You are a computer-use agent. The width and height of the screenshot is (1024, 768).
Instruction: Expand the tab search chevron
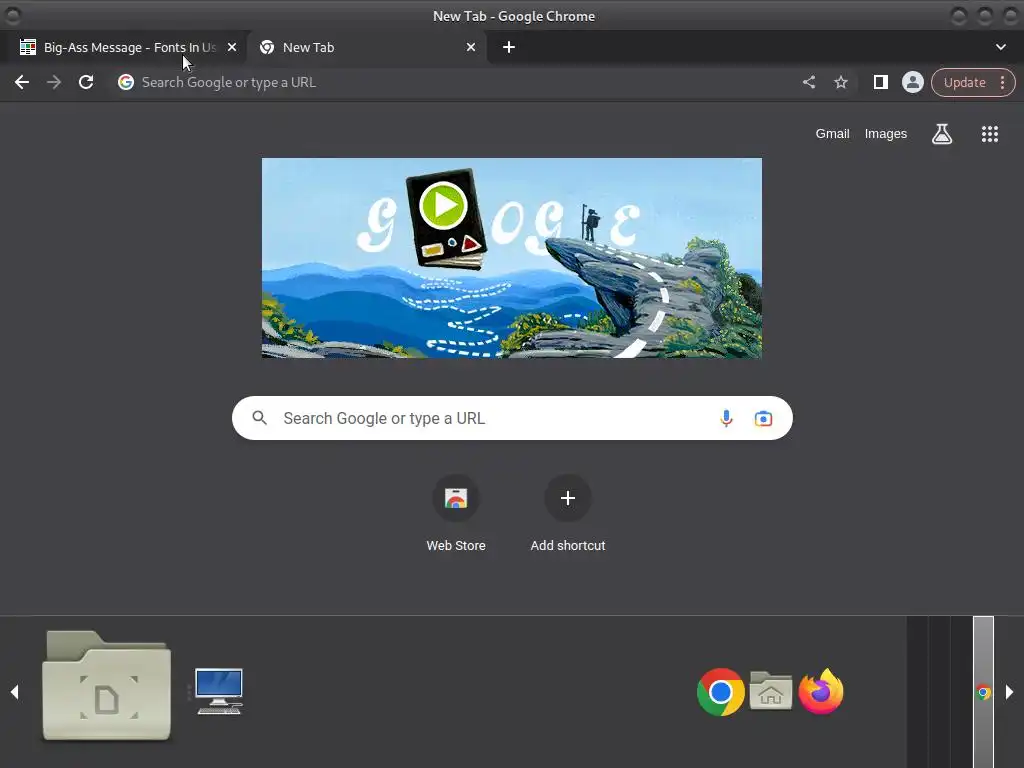1000,47
